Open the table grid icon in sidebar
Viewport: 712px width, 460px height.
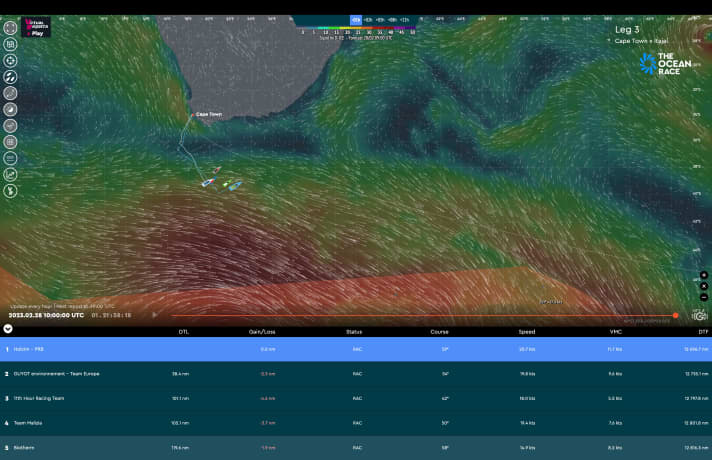click(x=10, y=142)
